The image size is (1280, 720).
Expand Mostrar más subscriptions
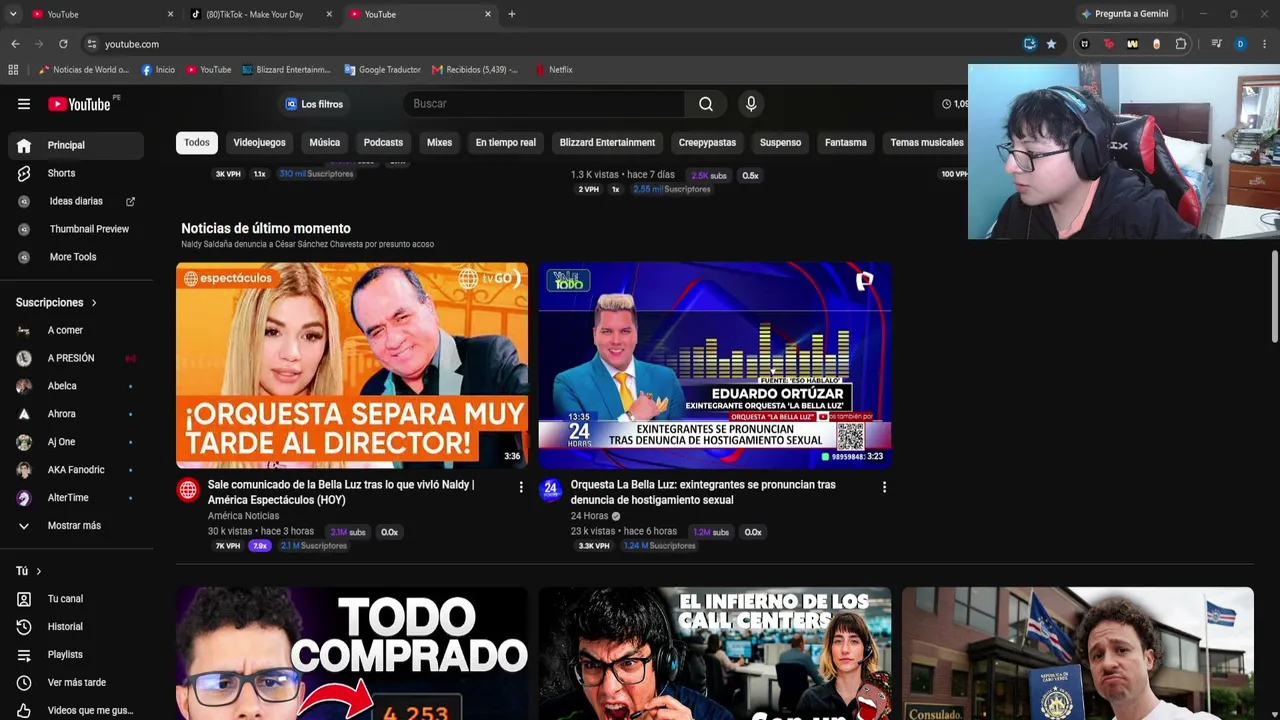coord(76,526)
